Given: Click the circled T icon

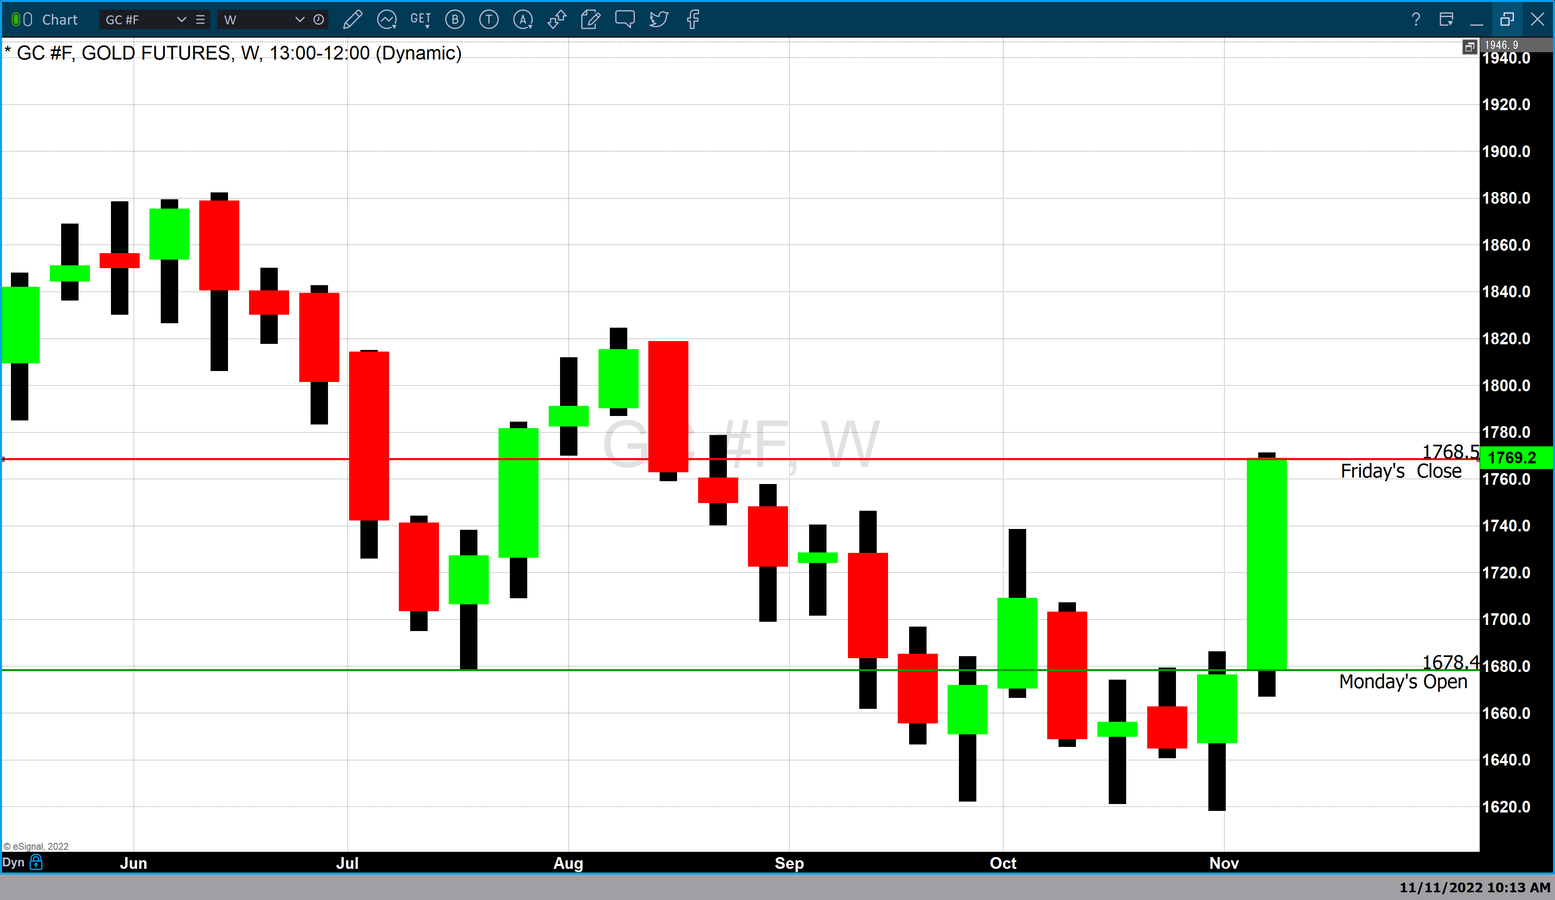Looking at the screenshot, I should click(x=489, y=19).
